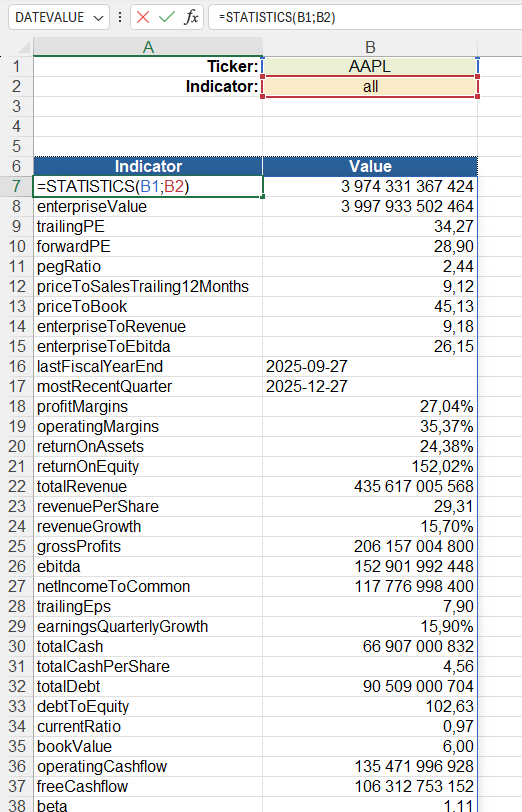Select cell B1 containing AAPL

(370, 66)
